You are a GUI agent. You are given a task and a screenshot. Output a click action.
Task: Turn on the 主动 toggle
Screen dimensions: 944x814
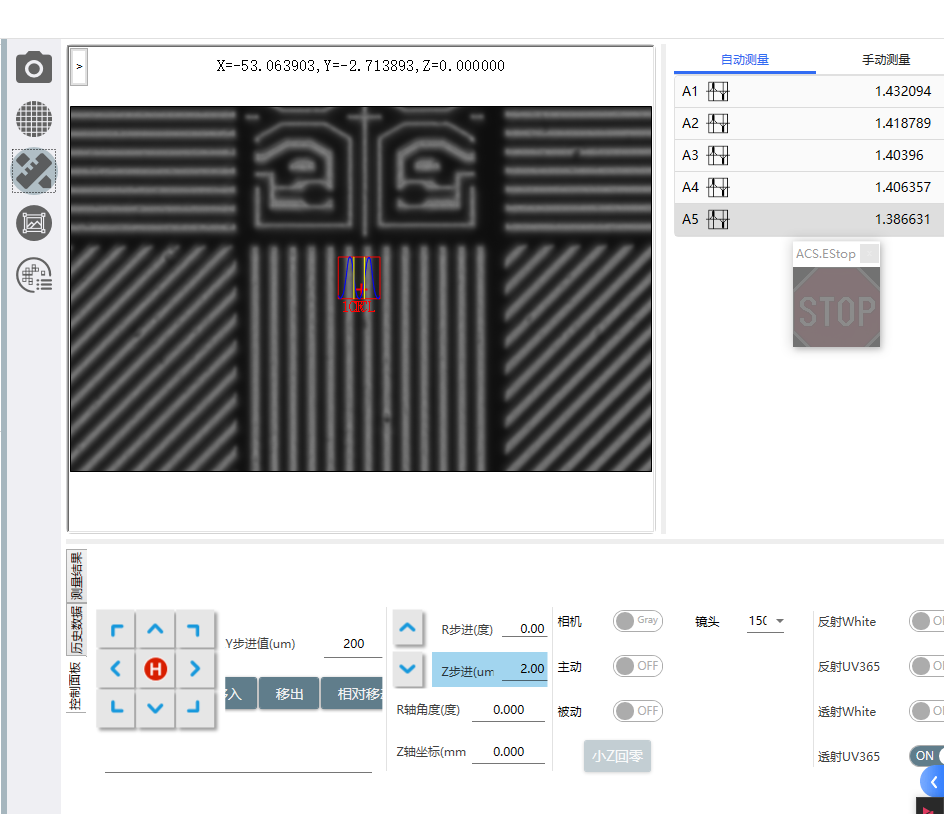pos(637,666)
